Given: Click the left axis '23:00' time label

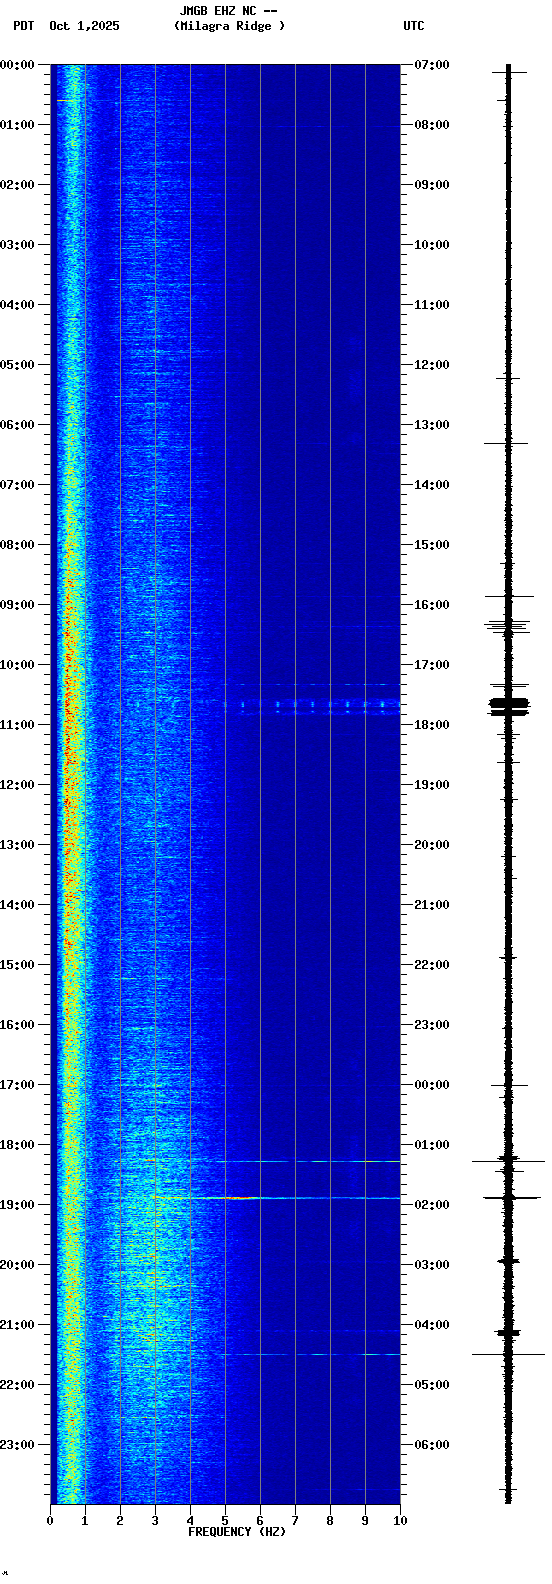Looking at the screenshot, I should 17,1445.
